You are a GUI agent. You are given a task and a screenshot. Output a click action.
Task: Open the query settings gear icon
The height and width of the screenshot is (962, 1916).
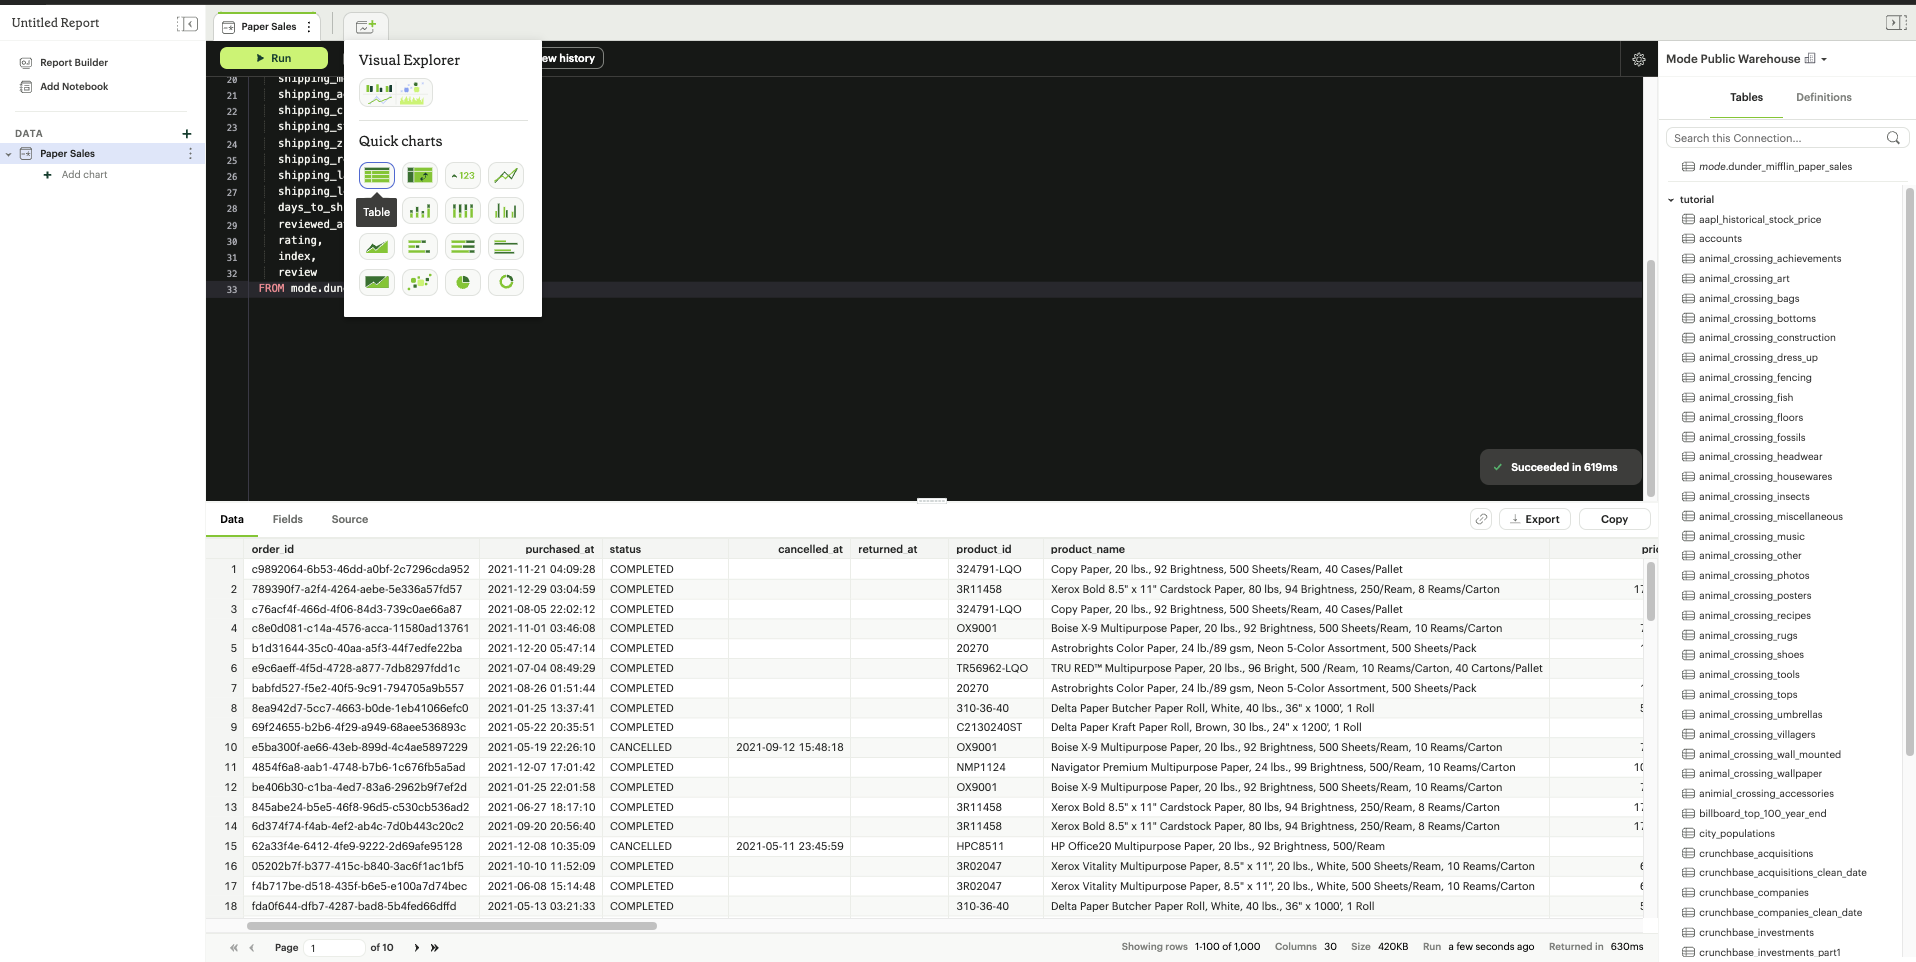(1638, 59)
